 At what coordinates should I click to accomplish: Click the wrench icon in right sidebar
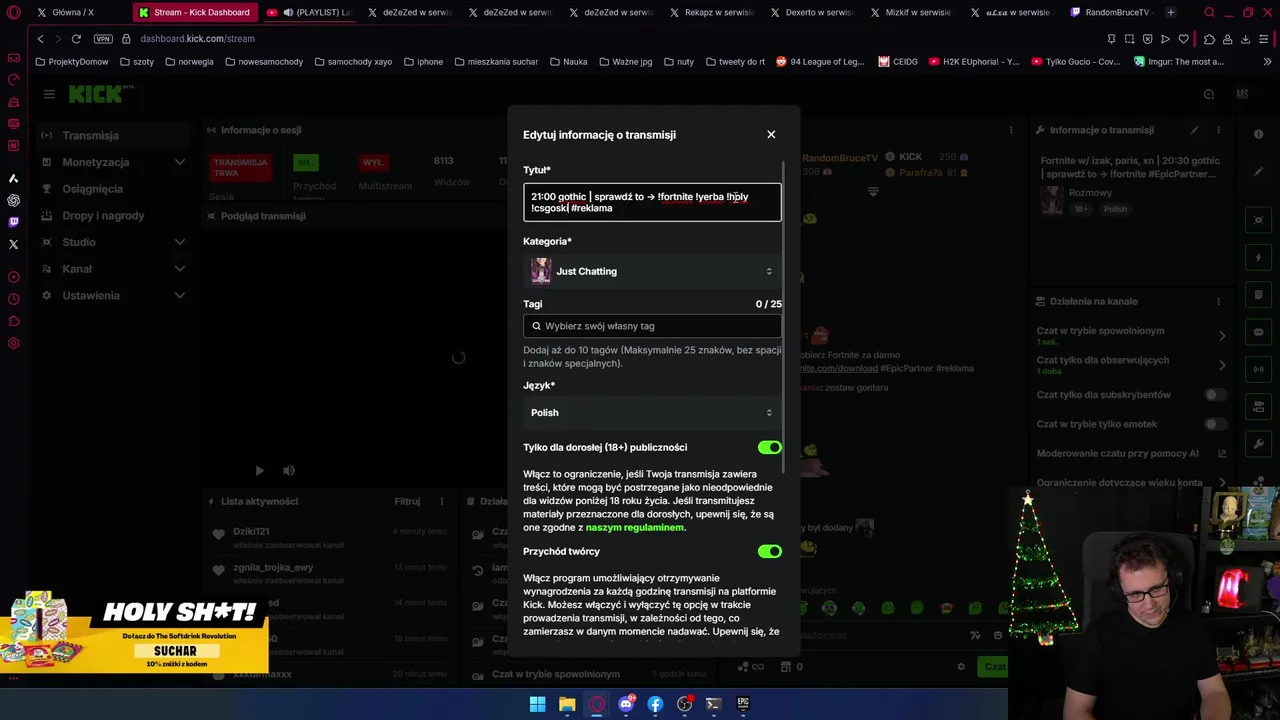tap(1259, 442)
